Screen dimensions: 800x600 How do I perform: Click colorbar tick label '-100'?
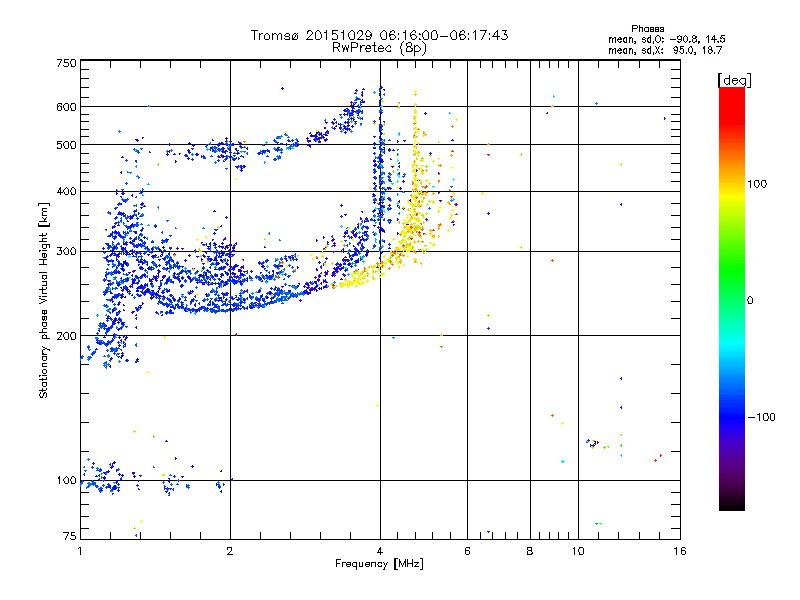click(x=761, y=417)
